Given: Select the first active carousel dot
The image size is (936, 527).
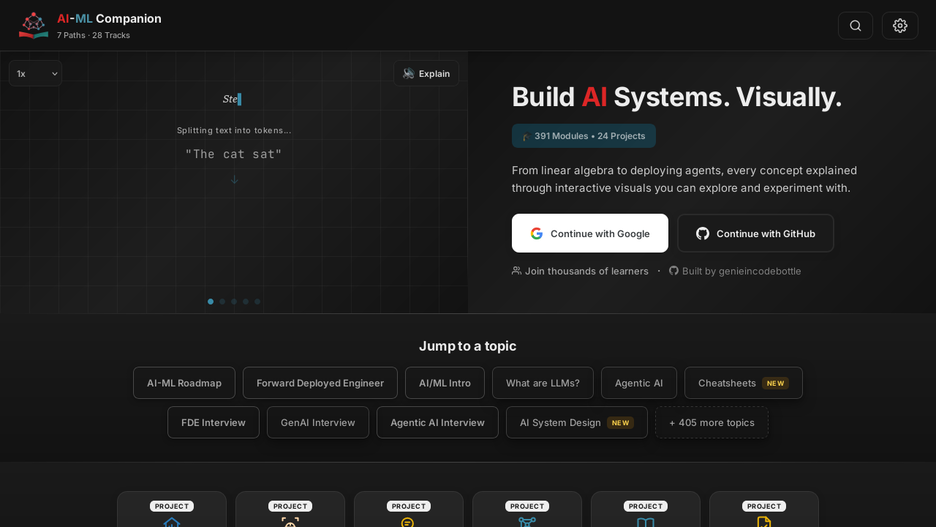Looking at the screenshot, I should 210,301.
